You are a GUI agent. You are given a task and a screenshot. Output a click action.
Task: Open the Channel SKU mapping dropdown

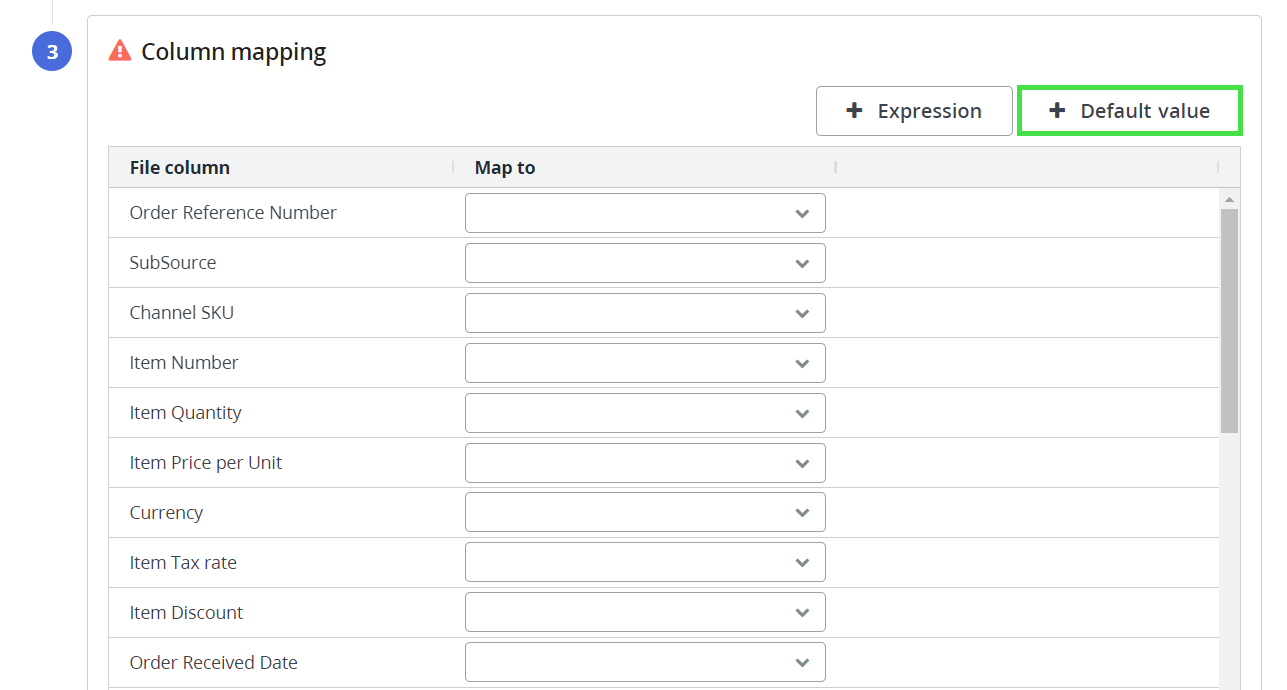pos(645,313)
